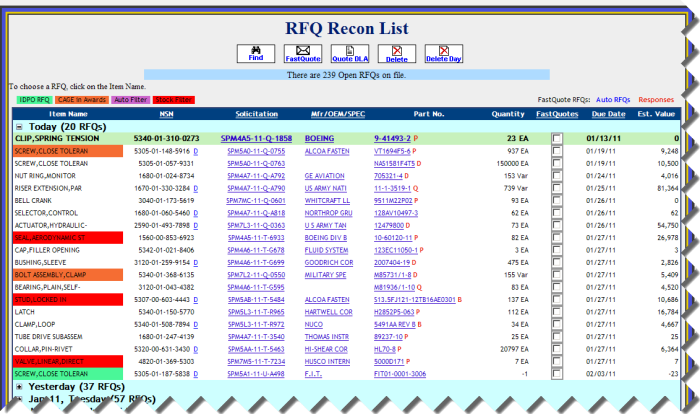The width and height of the screenshot is (700, 414).
Task: Tick FastQuote checkbox for NUT RING,MONITOR row
Action: (x=557, y=176)
